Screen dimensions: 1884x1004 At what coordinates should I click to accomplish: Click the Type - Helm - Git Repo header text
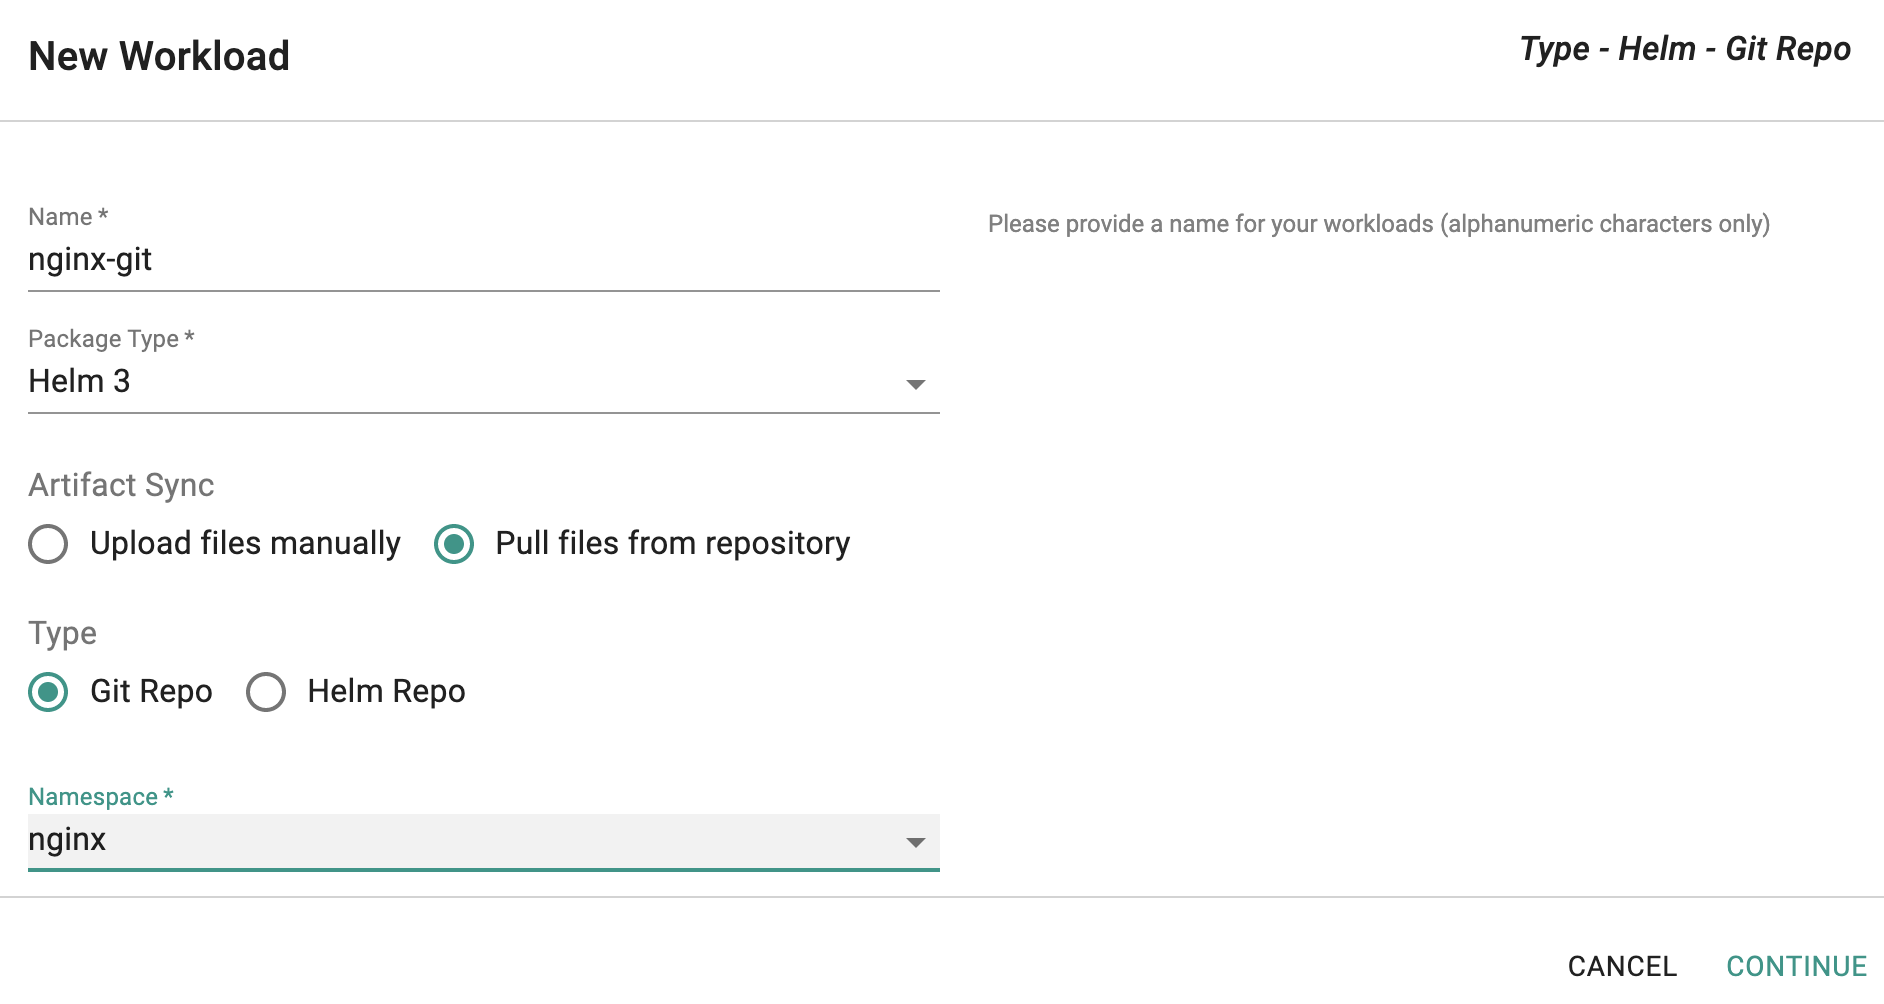coord(1685,49)
